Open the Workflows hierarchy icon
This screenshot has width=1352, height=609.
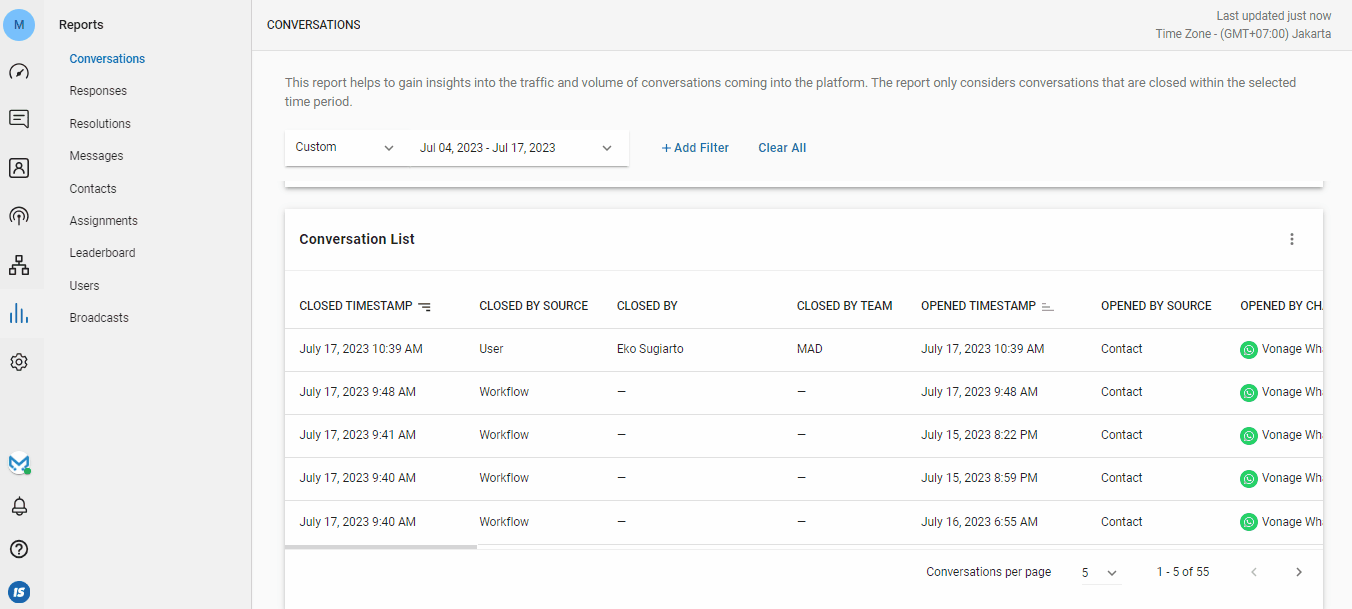(19, 265)
